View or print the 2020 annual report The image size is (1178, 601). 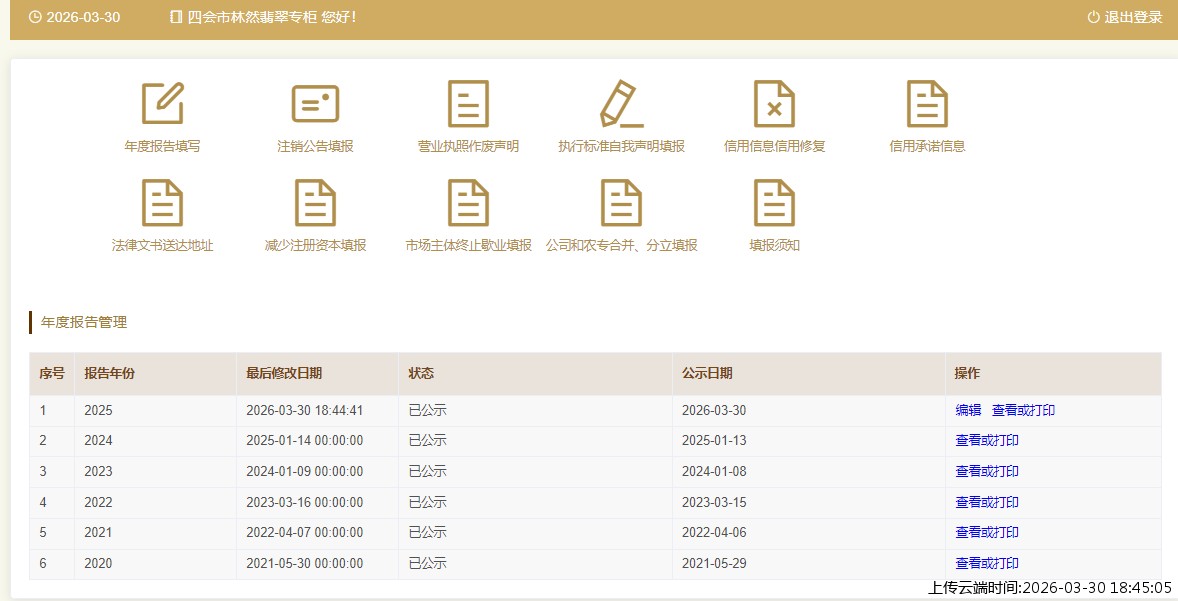point(987,563)
